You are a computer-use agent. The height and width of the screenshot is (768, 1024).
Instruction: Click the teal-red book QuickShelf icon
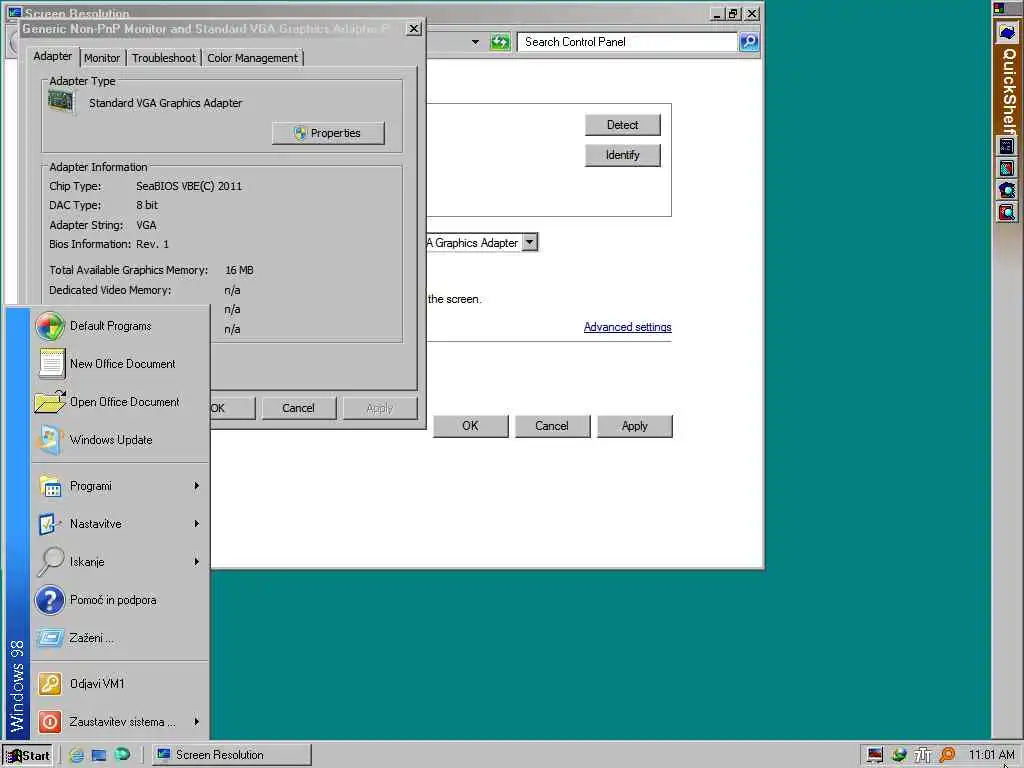[1006, 168]
